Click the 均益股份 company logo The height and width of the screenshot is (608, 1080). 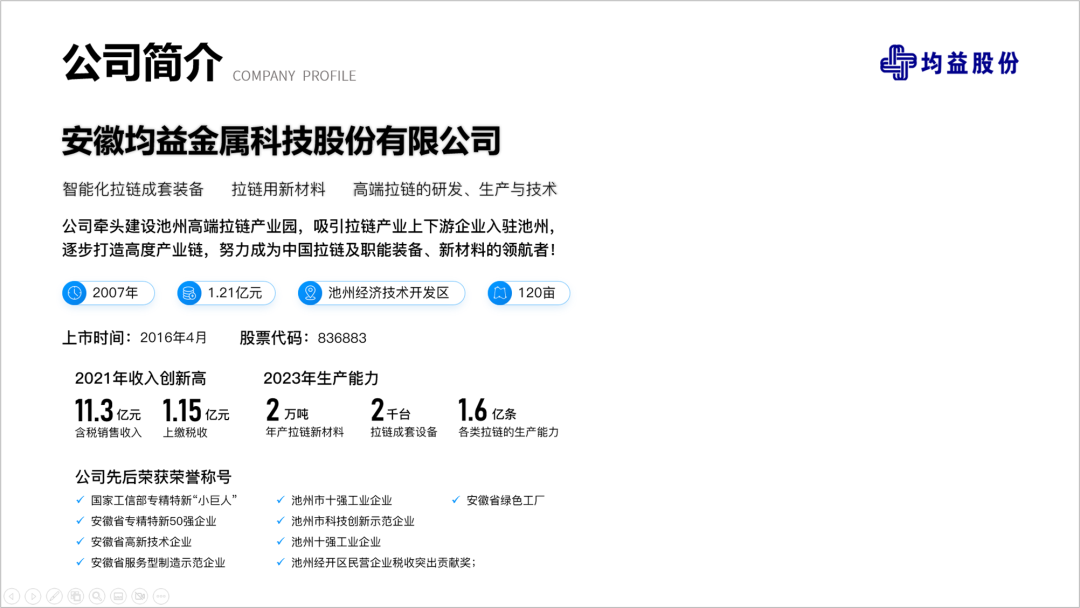tap(949, 63)
